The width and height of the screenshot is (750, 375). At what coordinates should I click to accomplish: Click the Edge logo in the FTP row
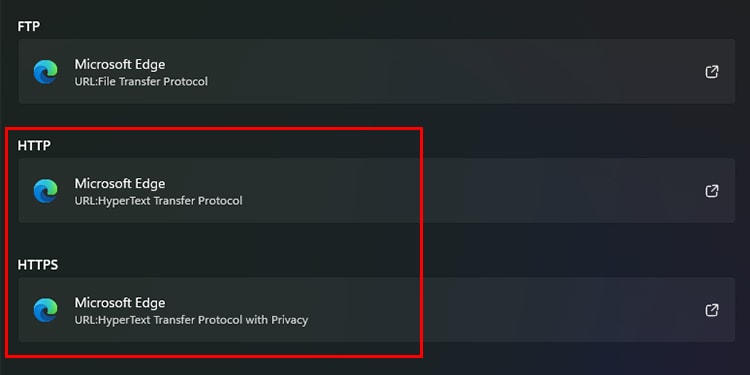pyautogui.click(x=45, y=72)
